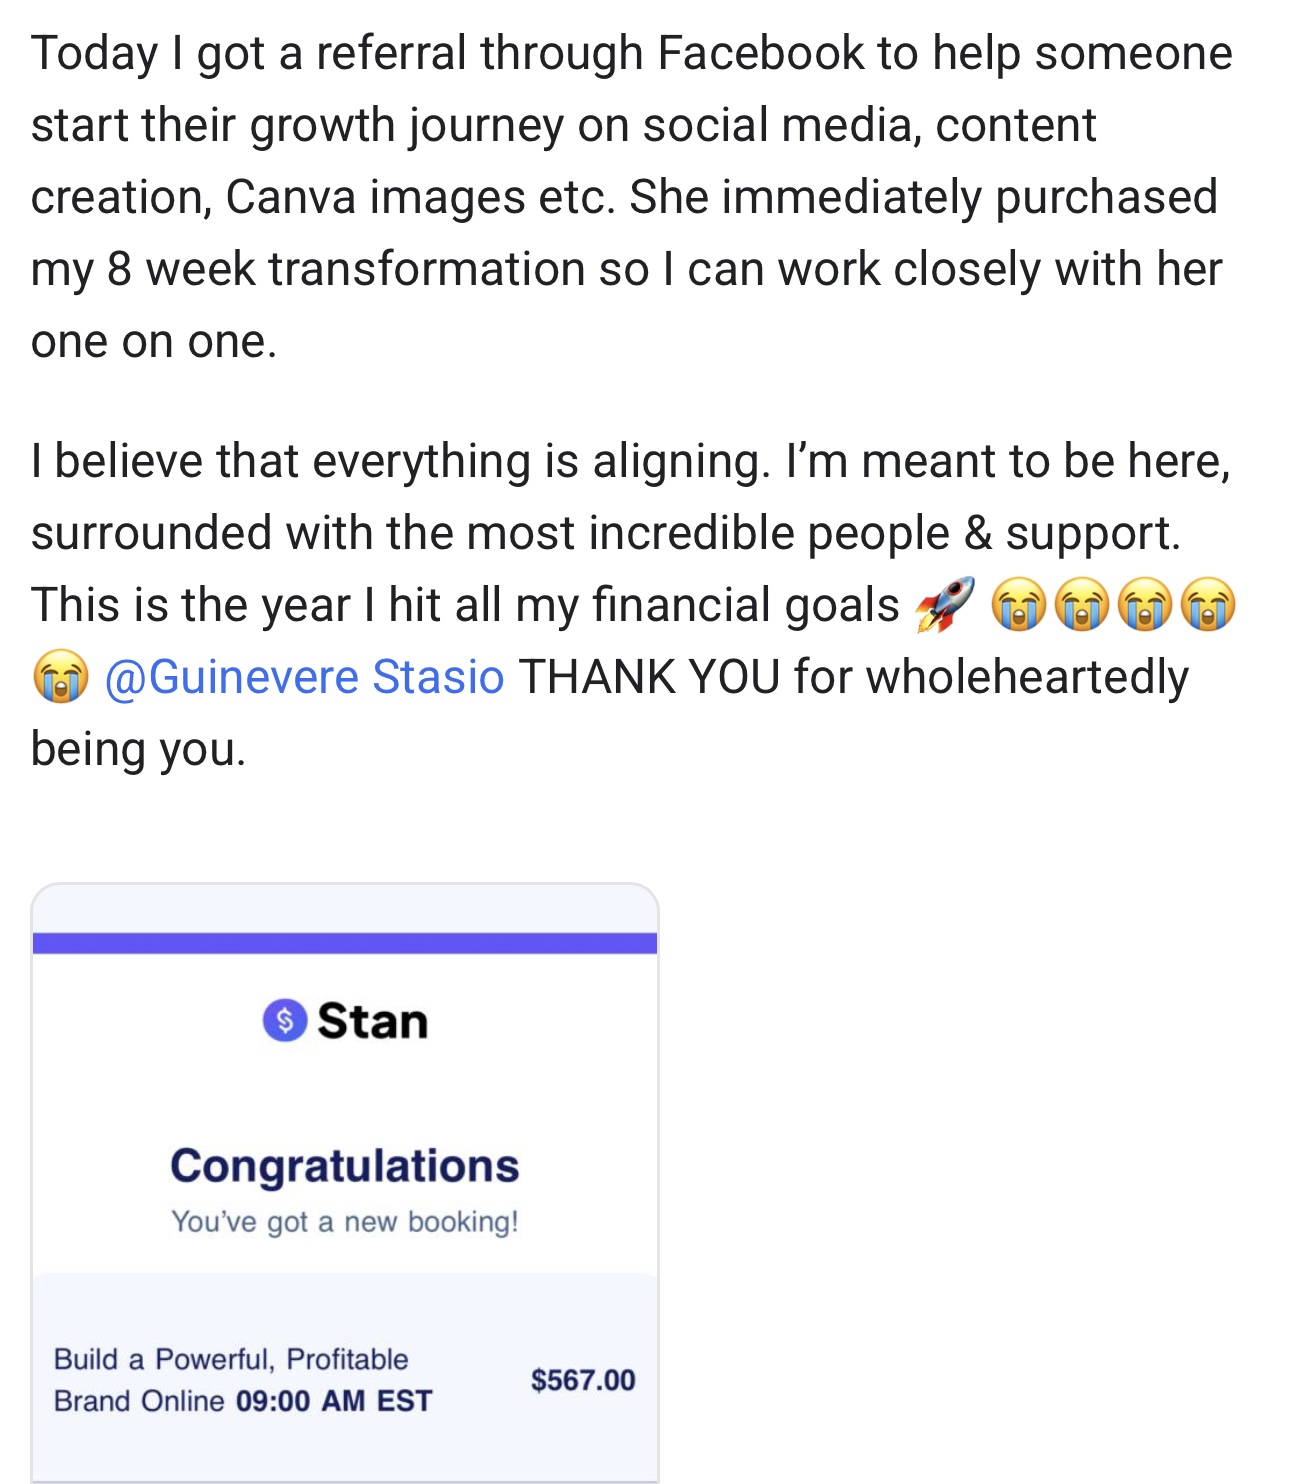Click the word "Facebook" in the post
Screen dimensions: 1290x1484
point(760,53)
